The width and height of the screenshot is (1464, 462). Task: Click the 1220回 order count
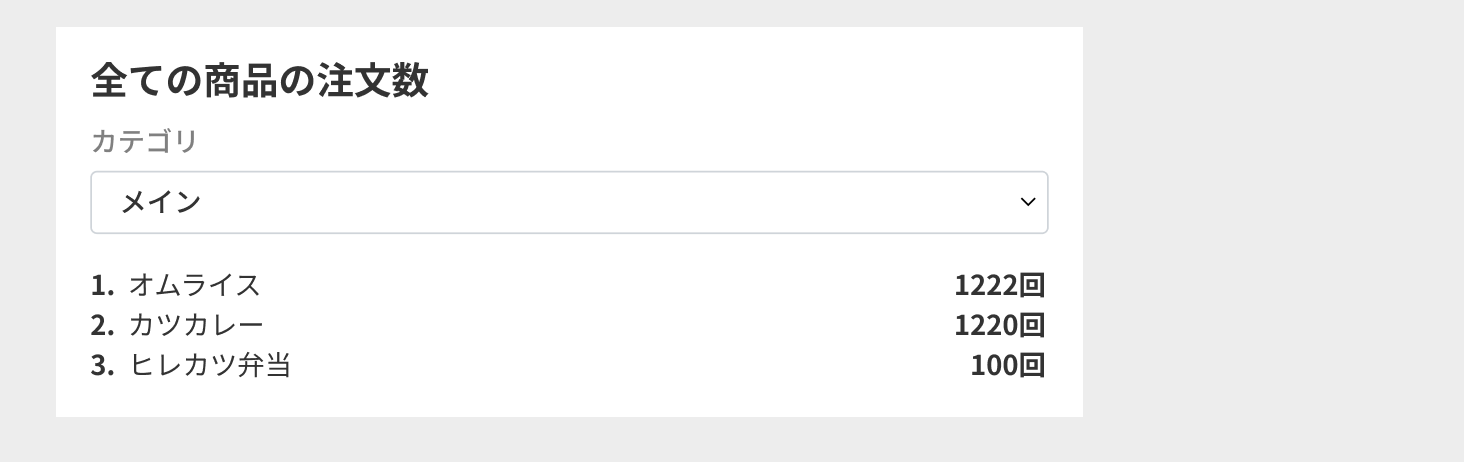click(x=999, y=326)
